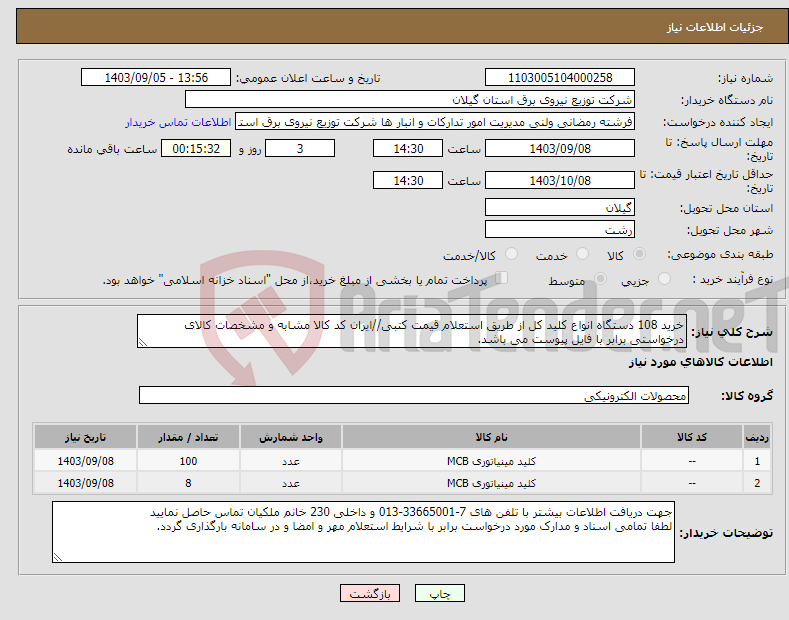This screenshot has width=789, height=620.
Task: Click the buyer name field شرکت توزیع نیروی برق
Action: tap(410, 100)
